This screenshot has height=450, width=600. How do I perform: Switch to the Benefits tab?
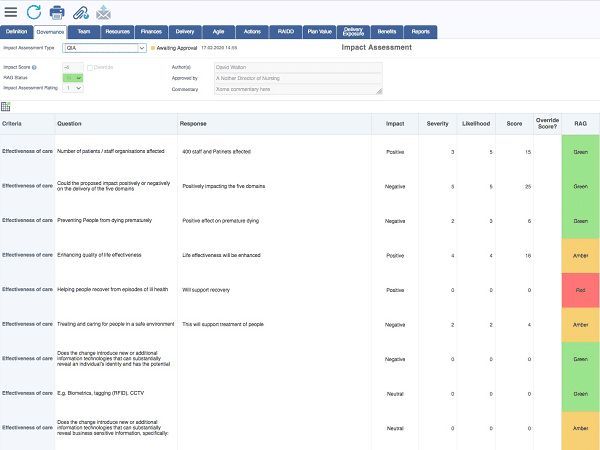point(387,32)
